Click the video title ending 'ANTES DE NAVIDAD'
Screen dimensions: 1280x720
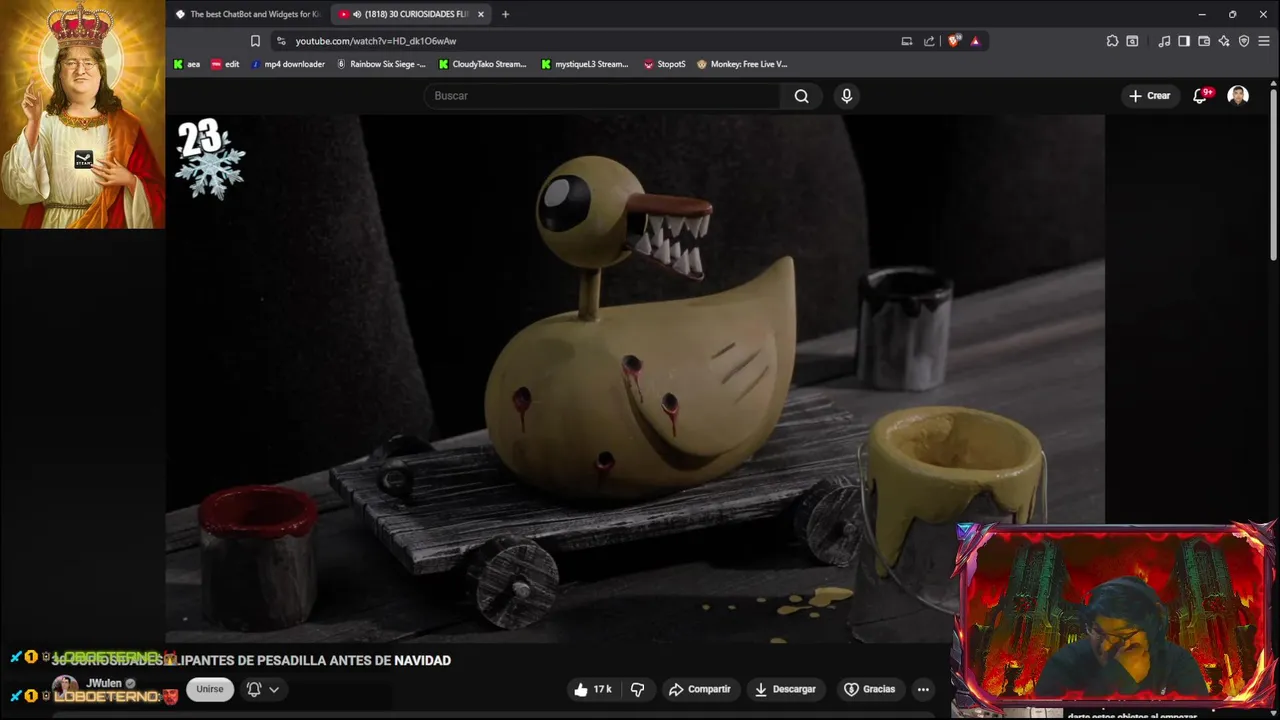tap(252, 660)
